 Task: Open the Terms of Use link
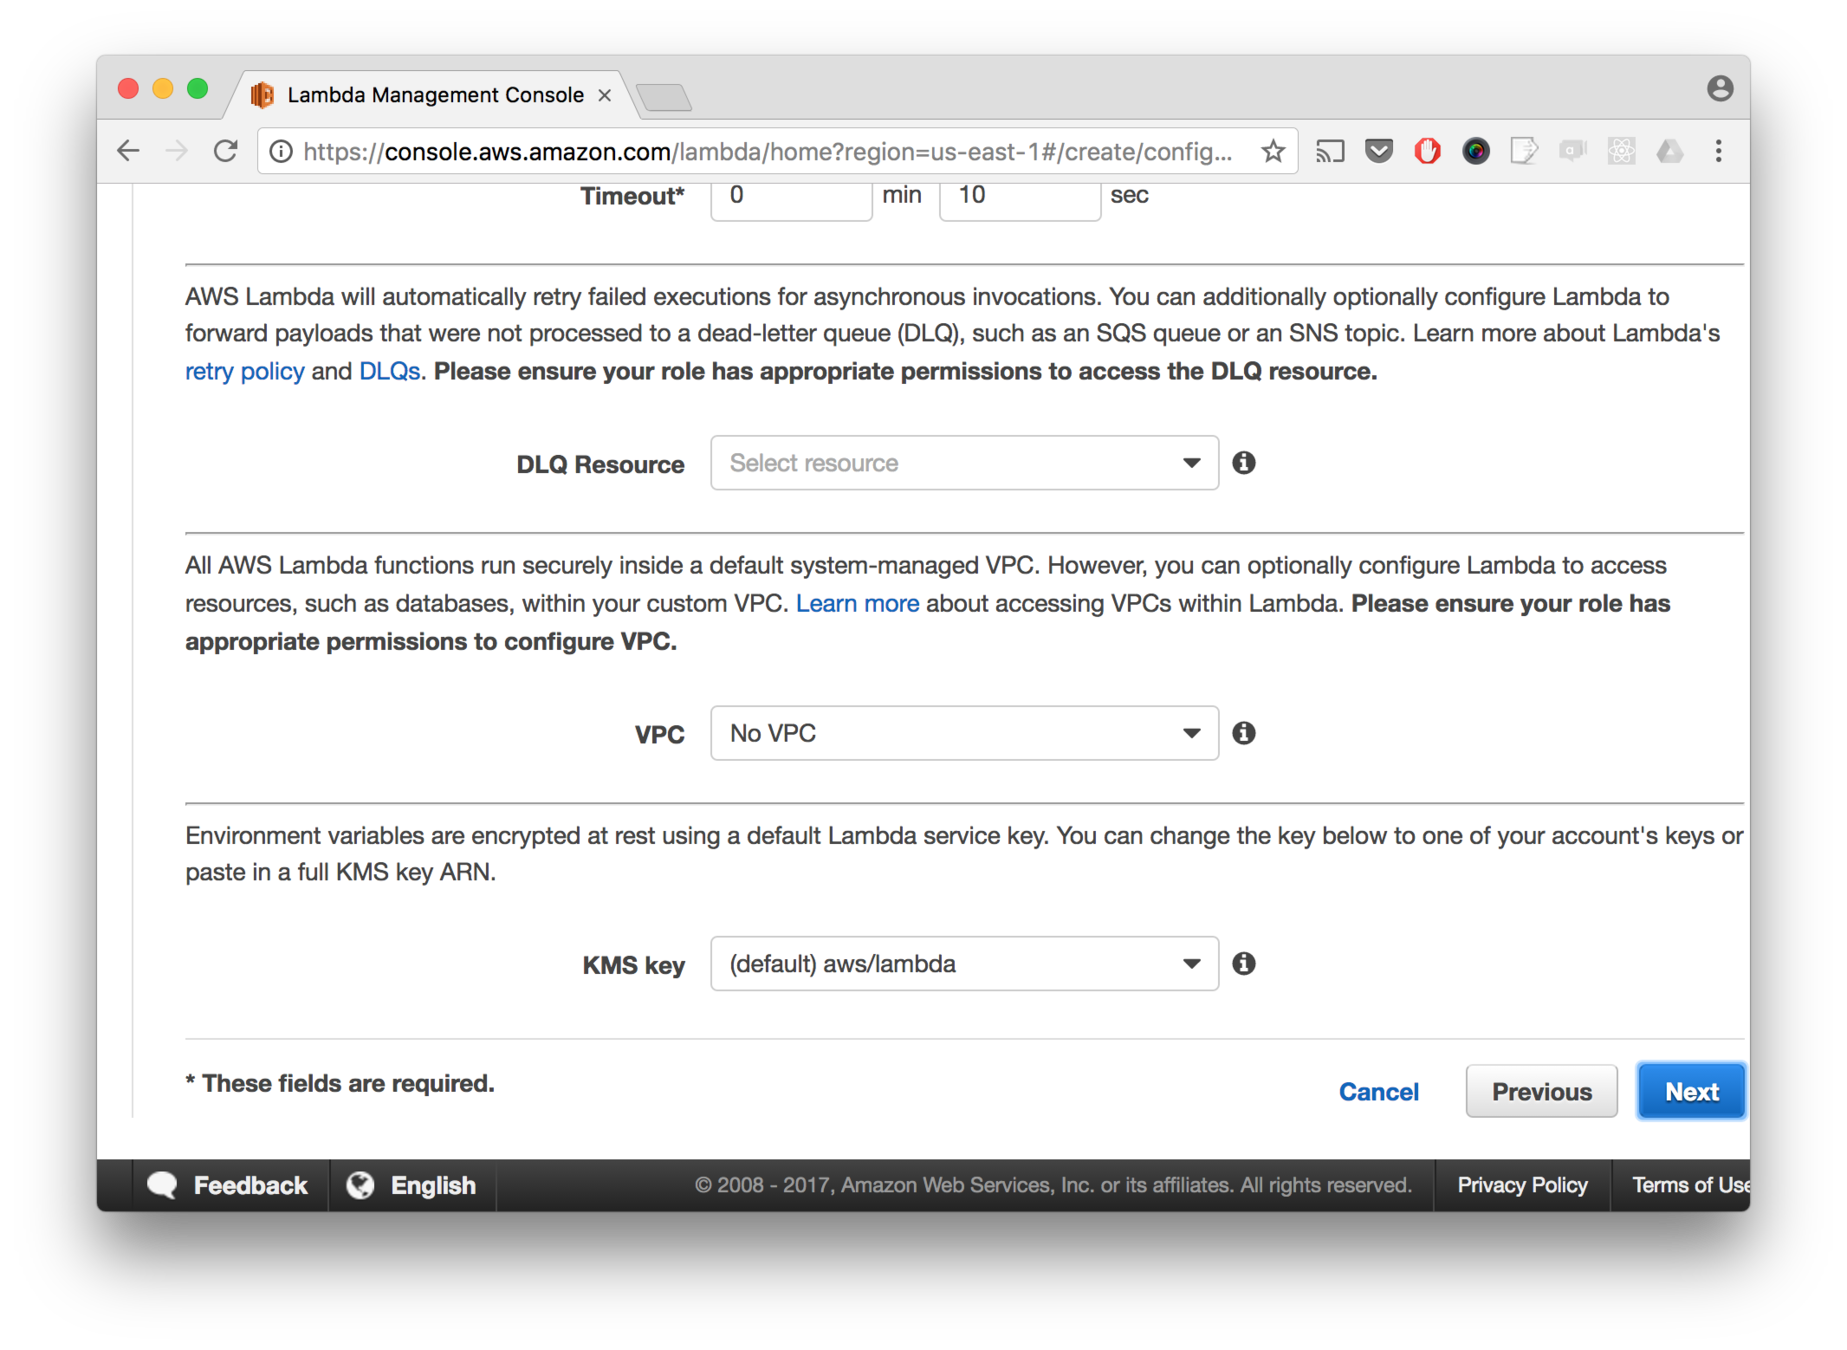click(1690, 1185)
